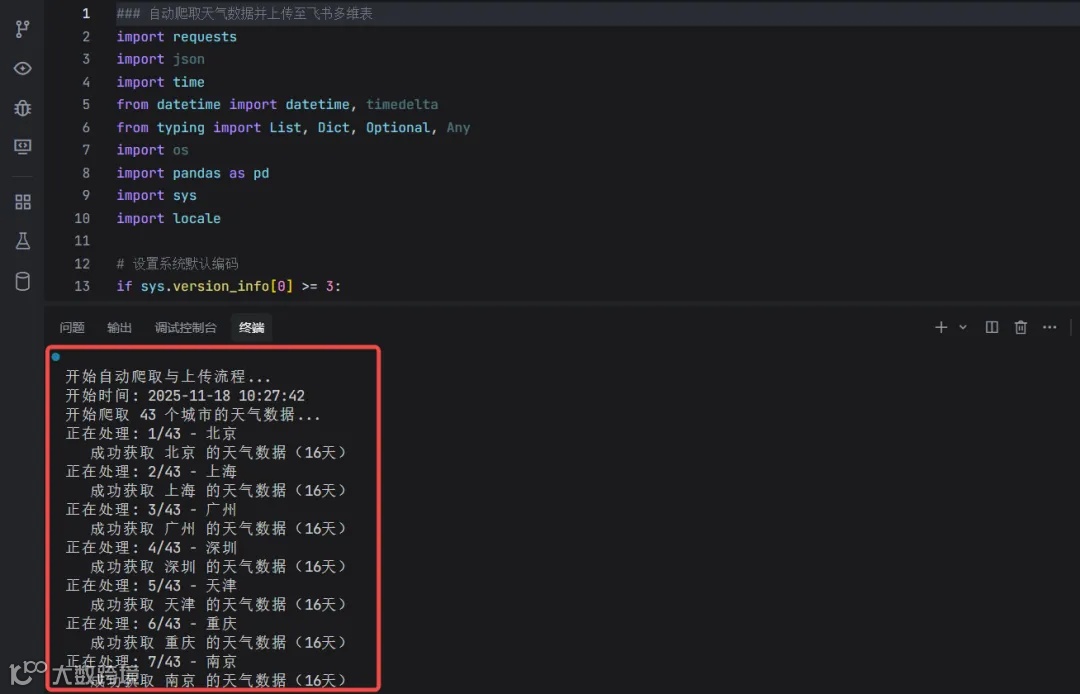1080x694 pixels.
Task: Click the line 'import locale'
Action: (169, 218)
